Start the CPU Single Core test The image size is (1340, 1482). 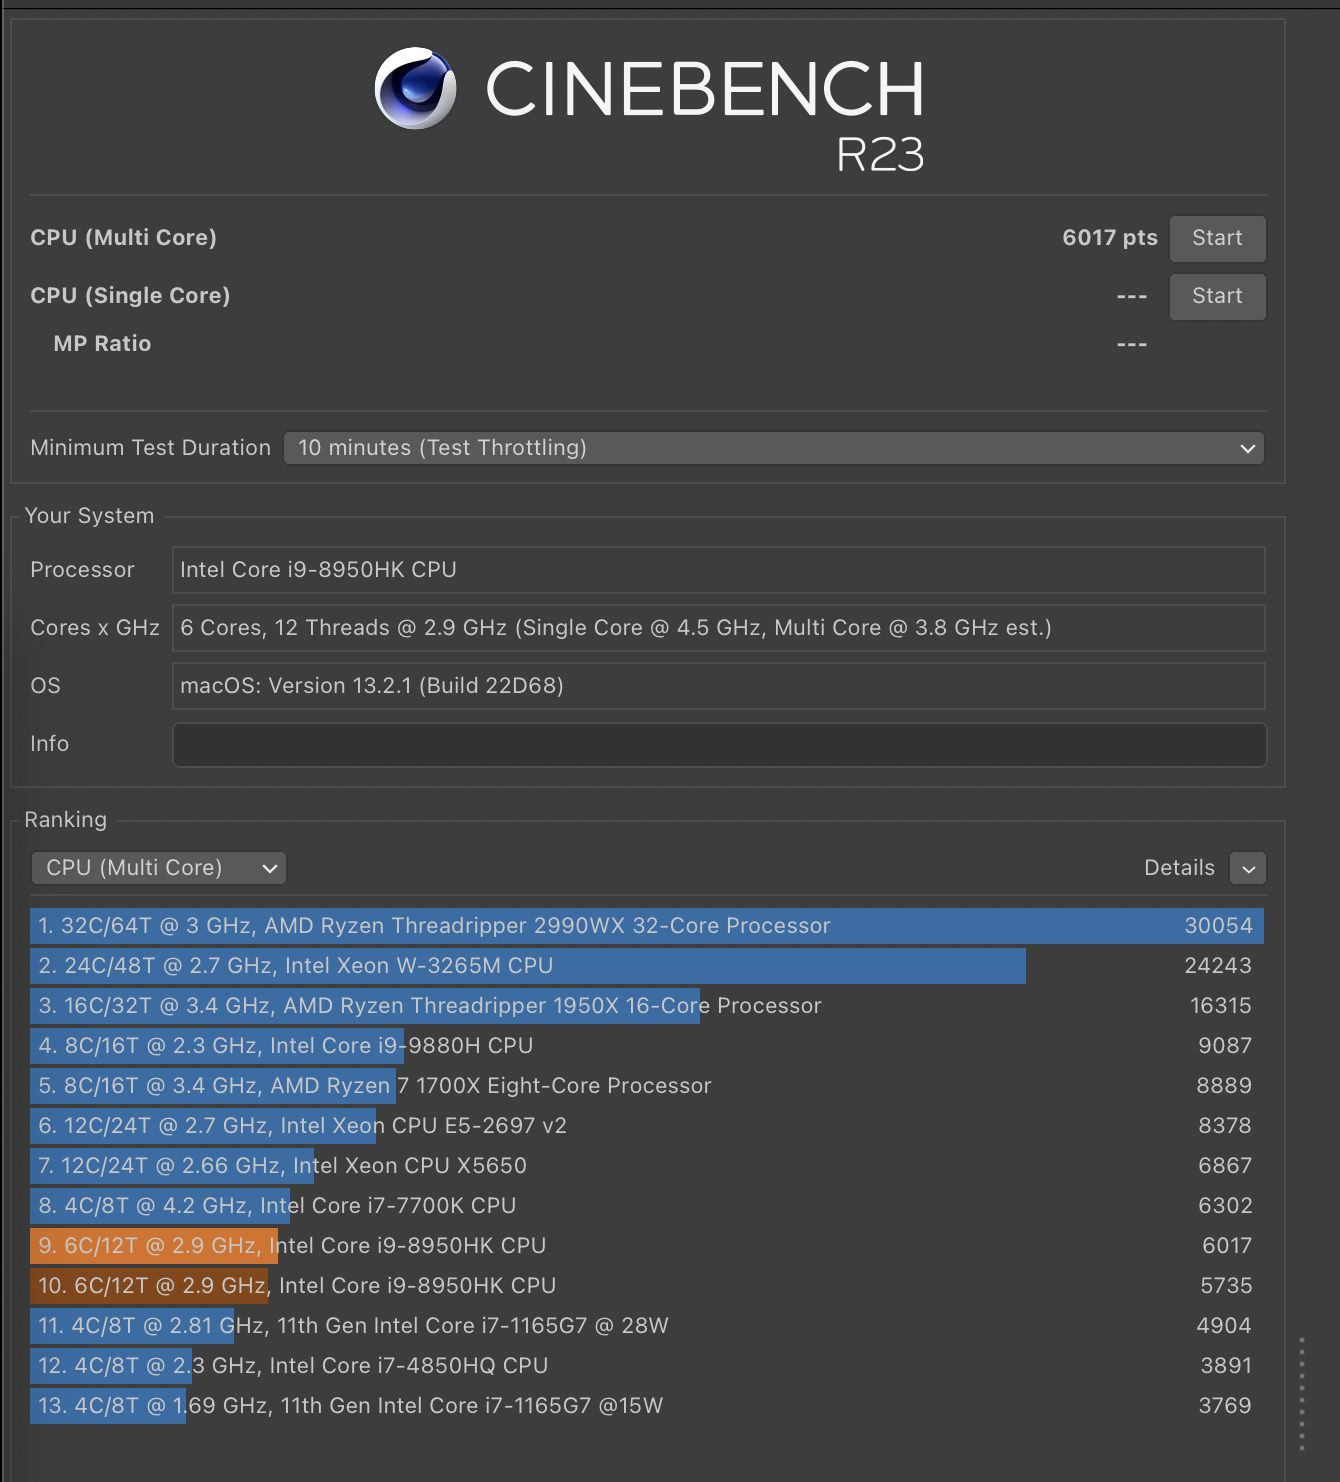point(1217,296)
